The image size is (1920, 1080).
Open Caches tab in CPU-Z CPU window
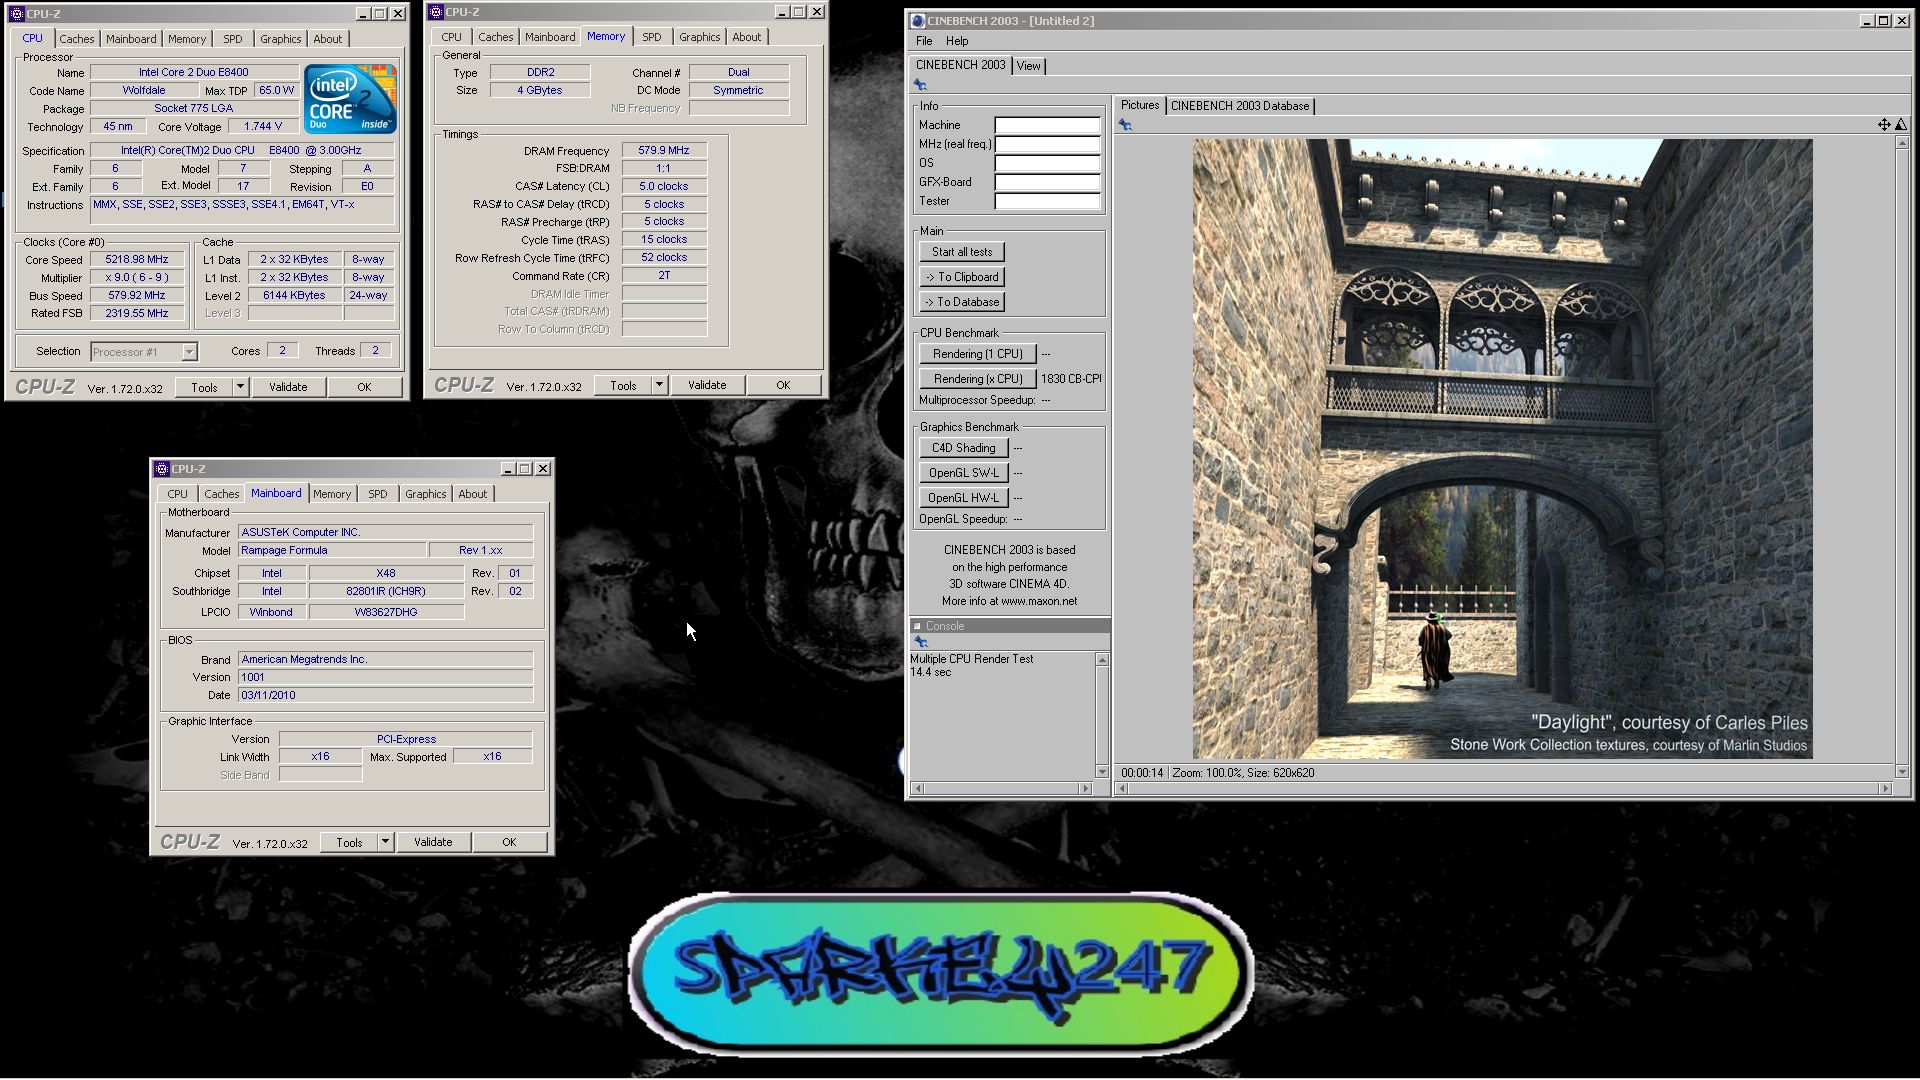coord(76,39)
